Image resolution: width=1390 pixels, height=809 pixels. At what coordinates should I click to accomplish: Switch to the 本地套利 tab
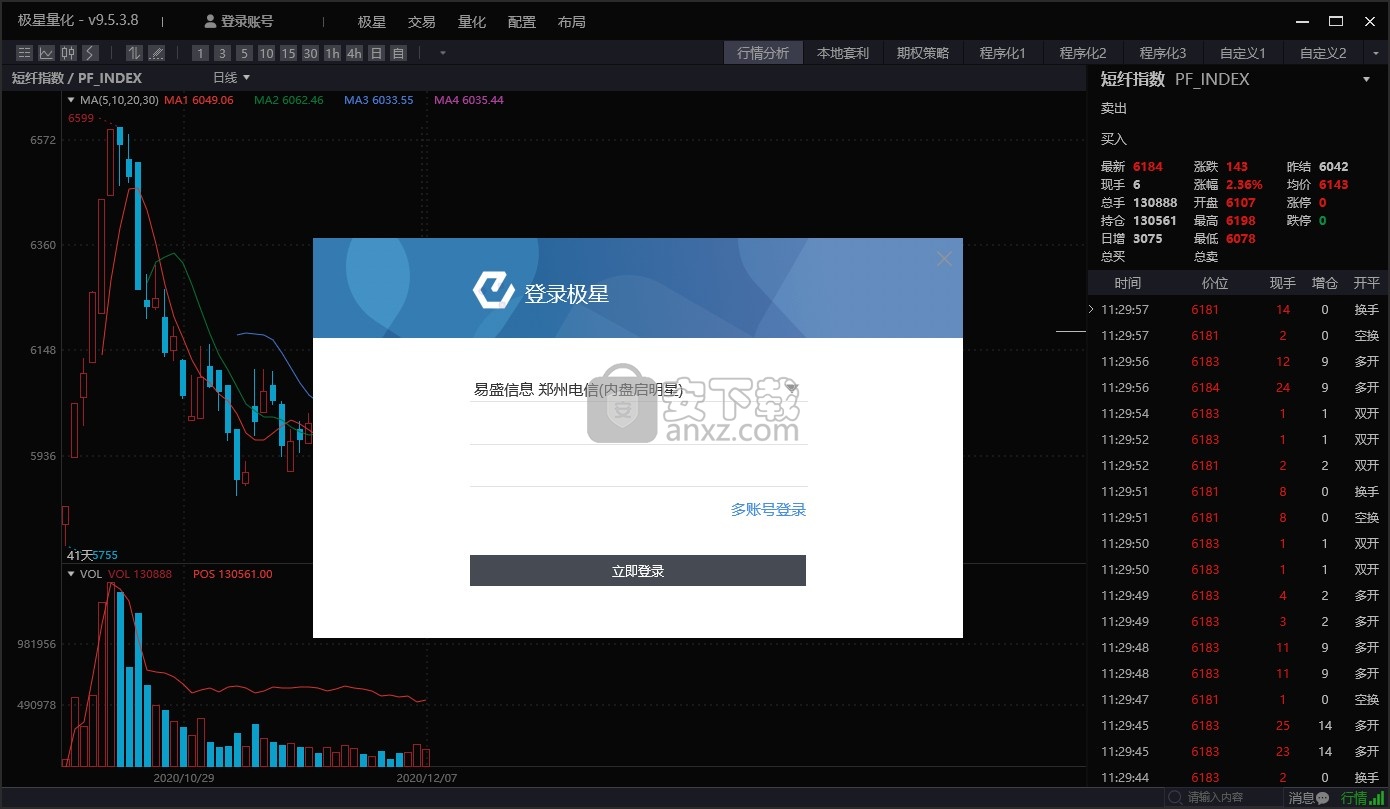pos(843,53)
